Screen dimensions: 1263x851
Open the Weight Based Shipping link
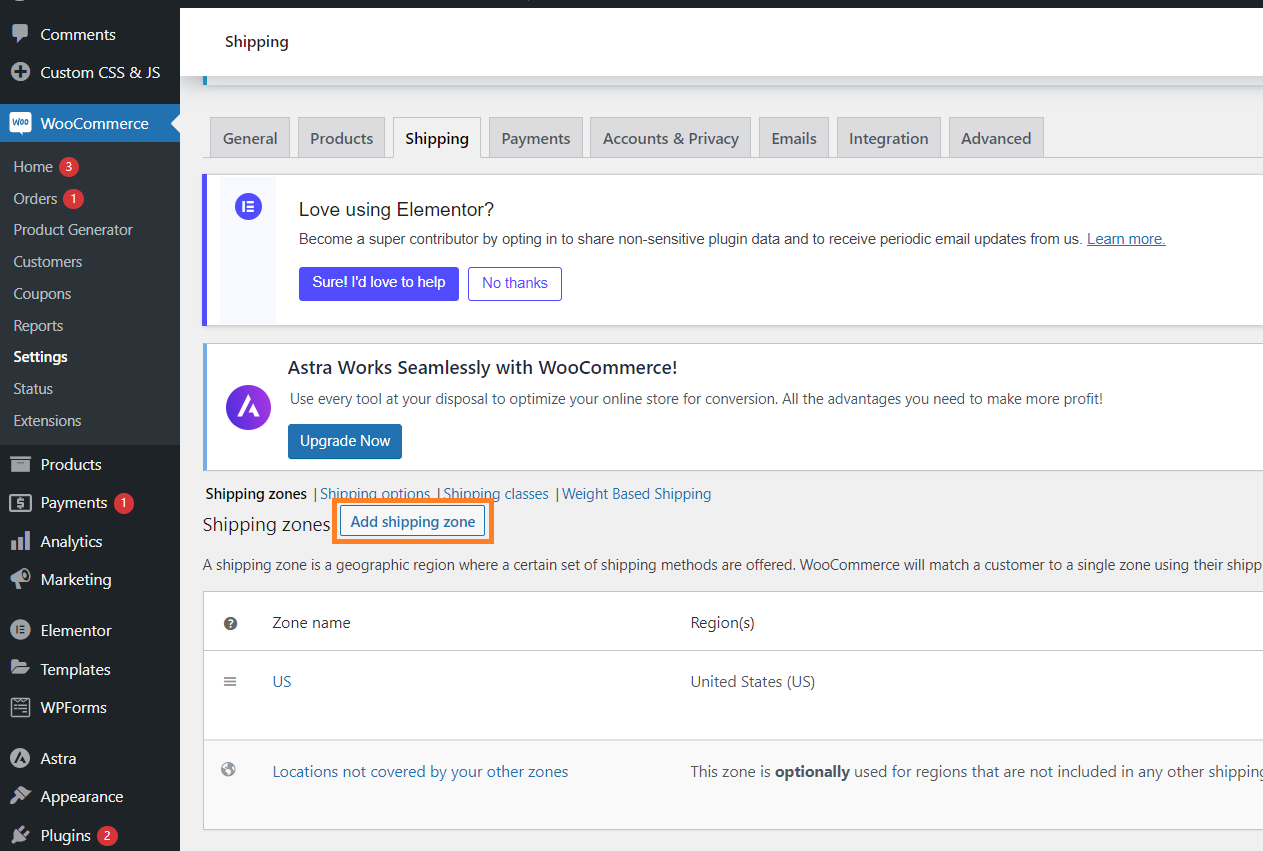(x=637, y=494)
